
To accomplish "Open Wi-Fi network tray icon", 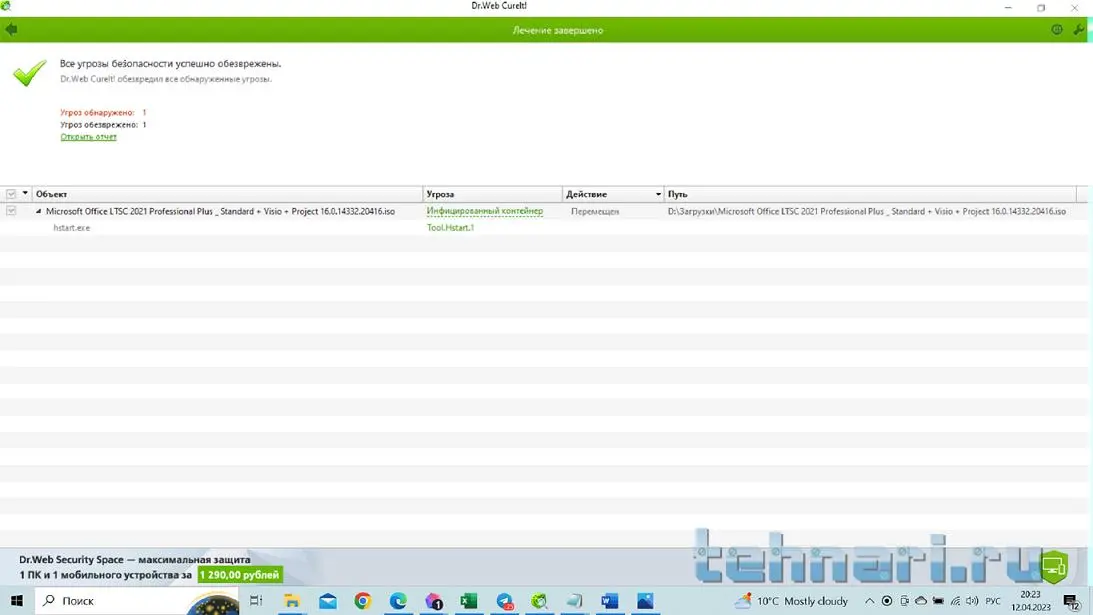I will click(x=955, y=600).
